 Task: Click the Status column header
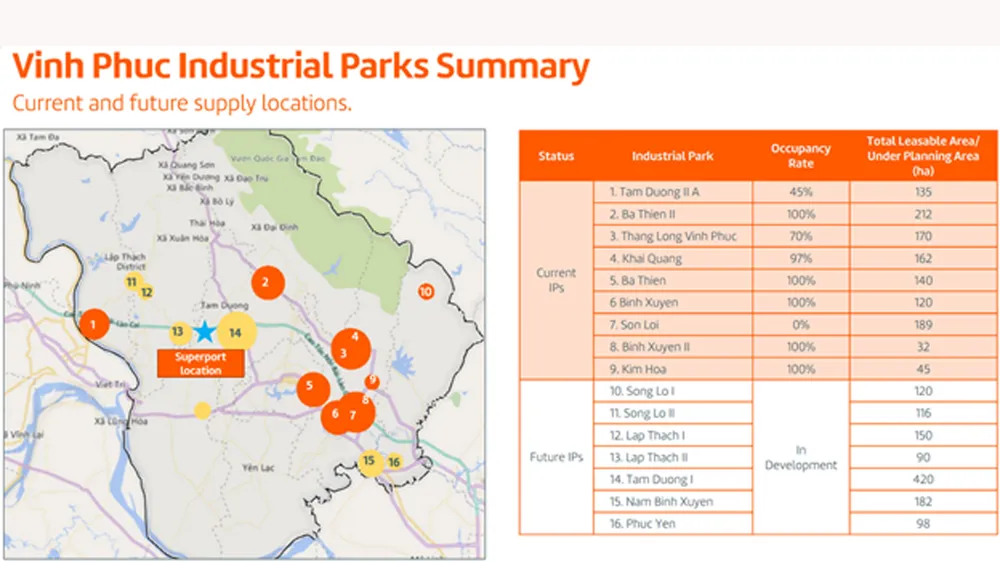point(556,156)
